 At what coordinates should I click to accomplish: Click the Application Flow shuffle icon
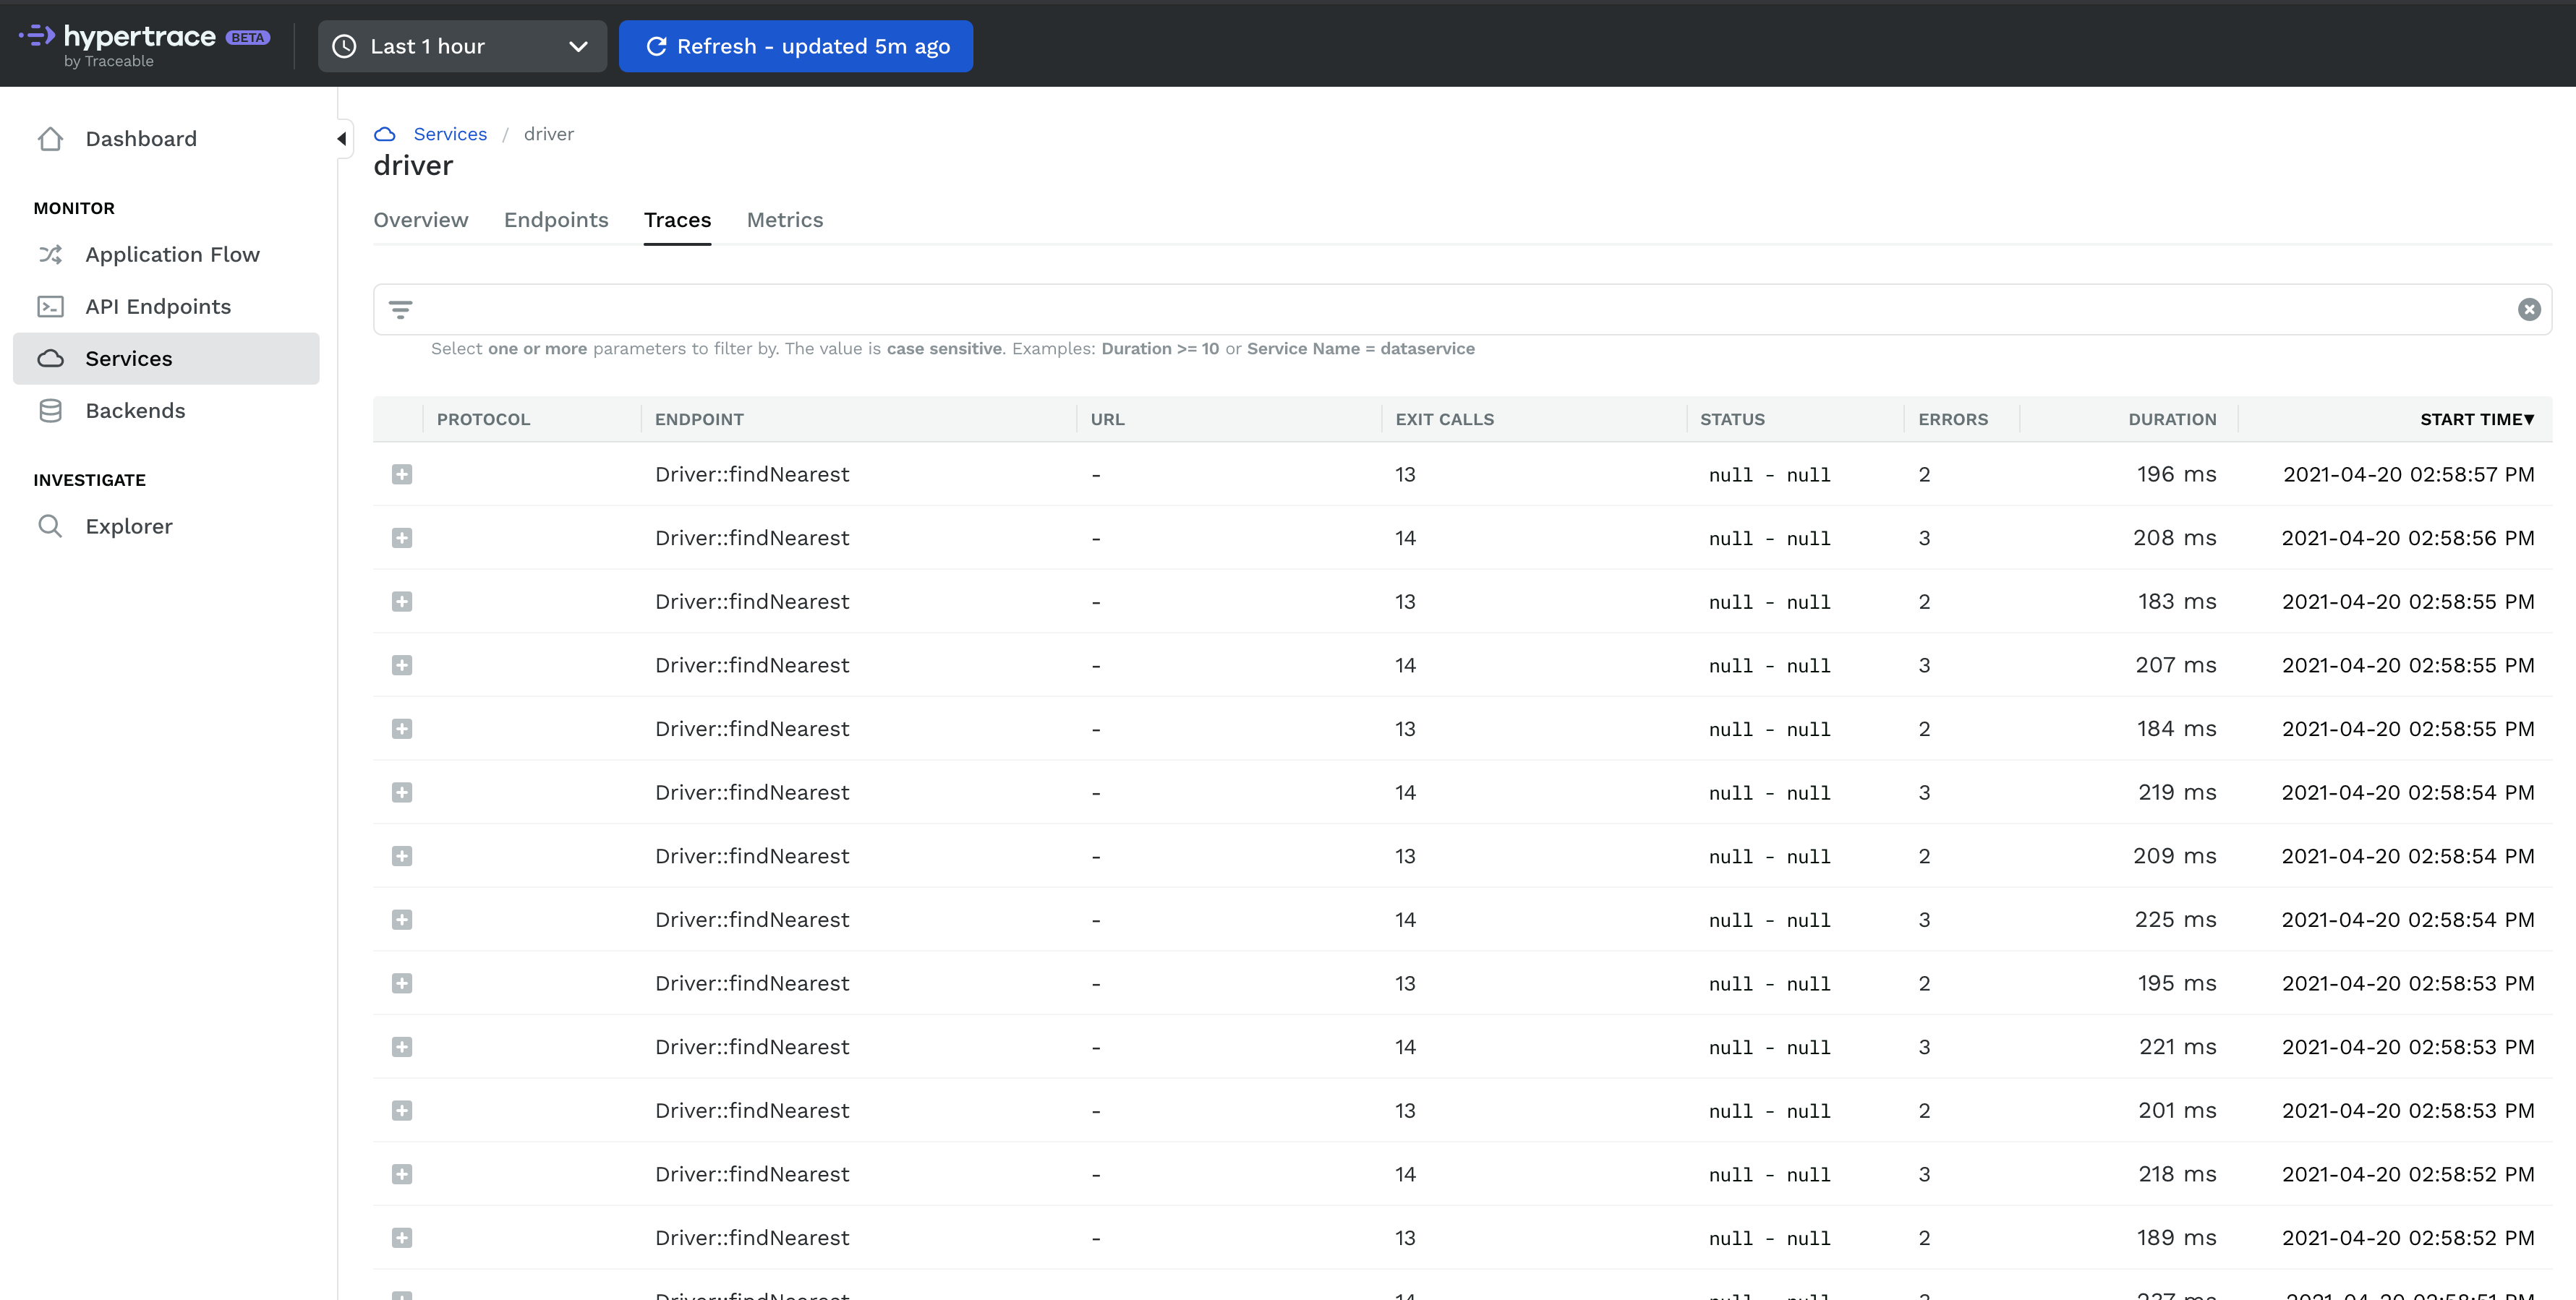[x=50, y=255]
